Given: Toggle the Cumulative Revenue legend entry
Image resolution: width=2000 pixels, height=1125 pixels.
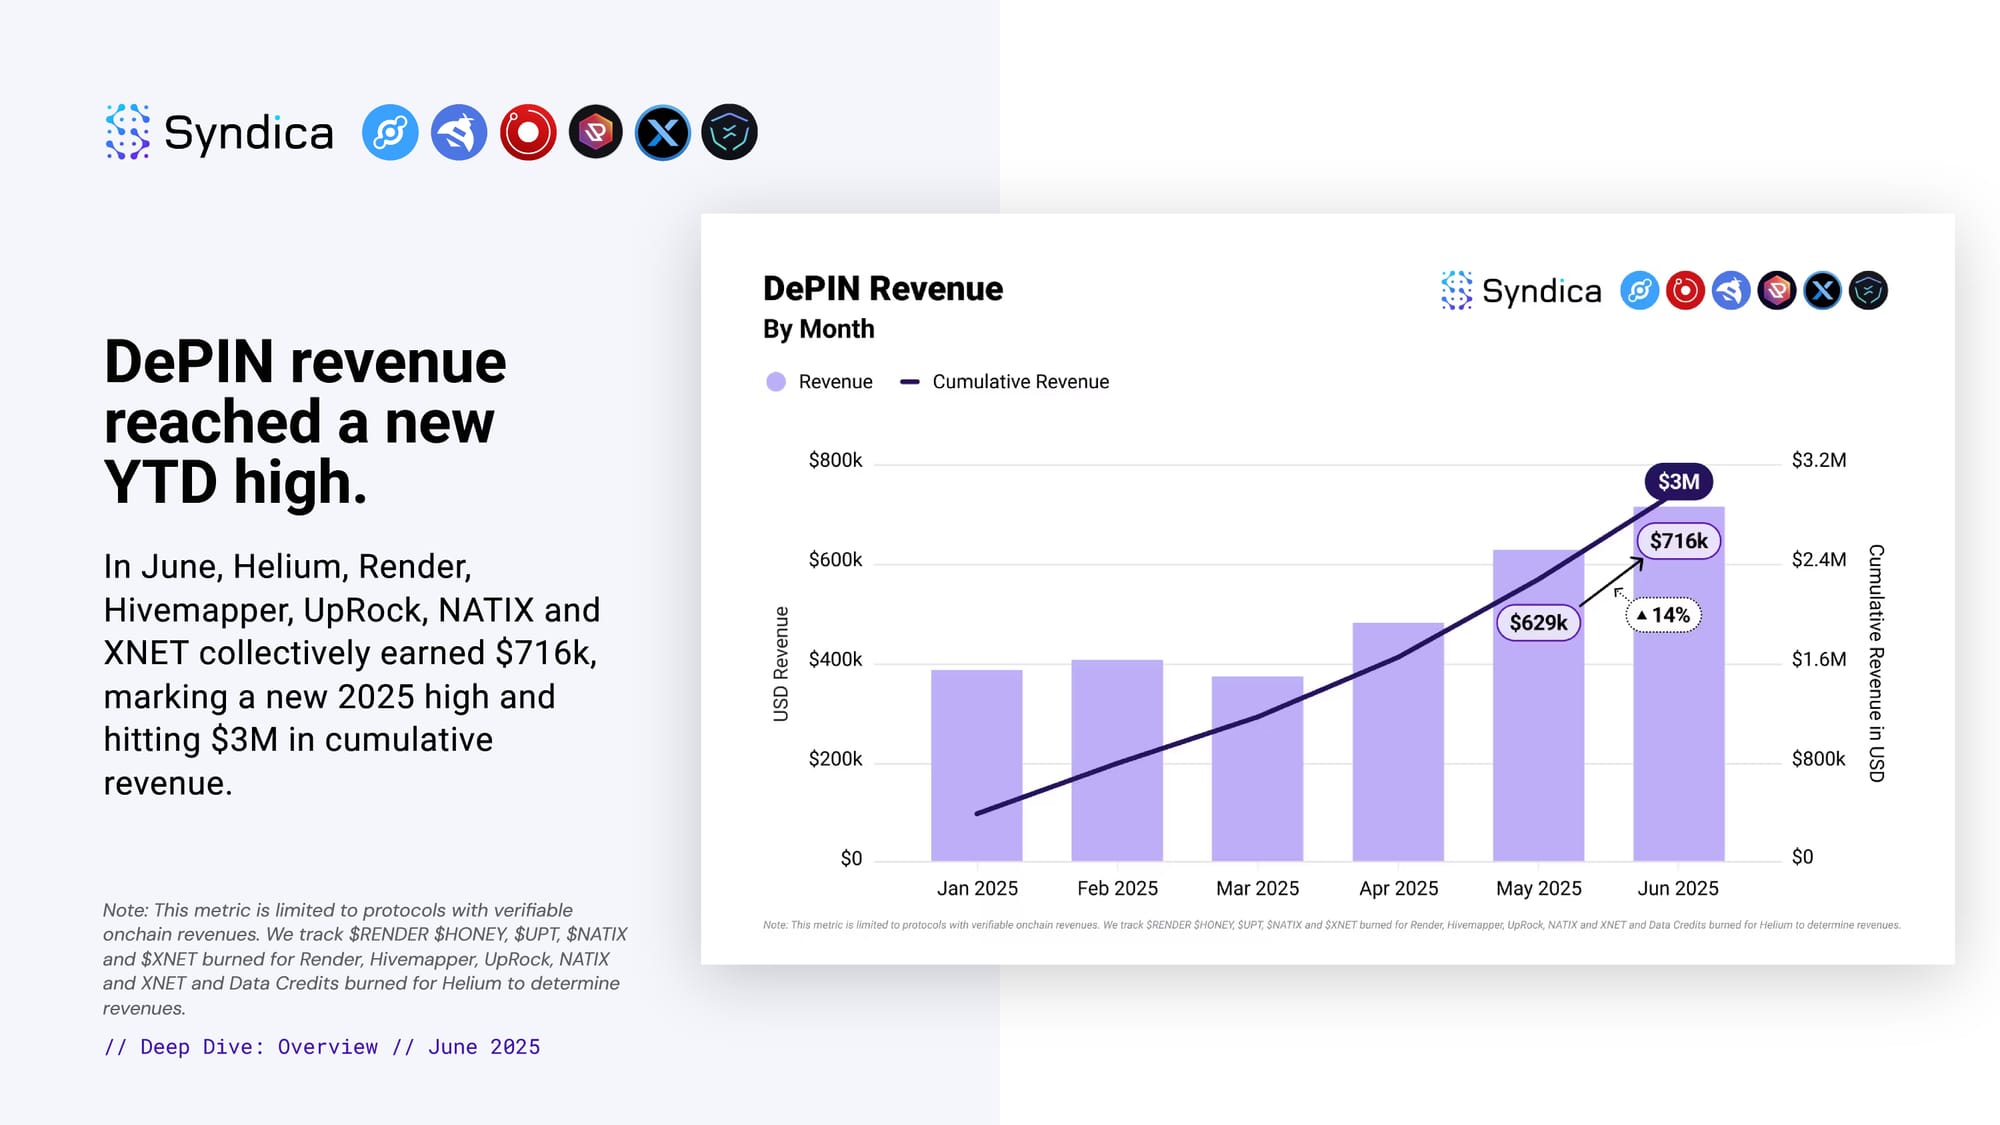Looking at the screenshot, I should pyautogui.click(x=1020, y=382).
